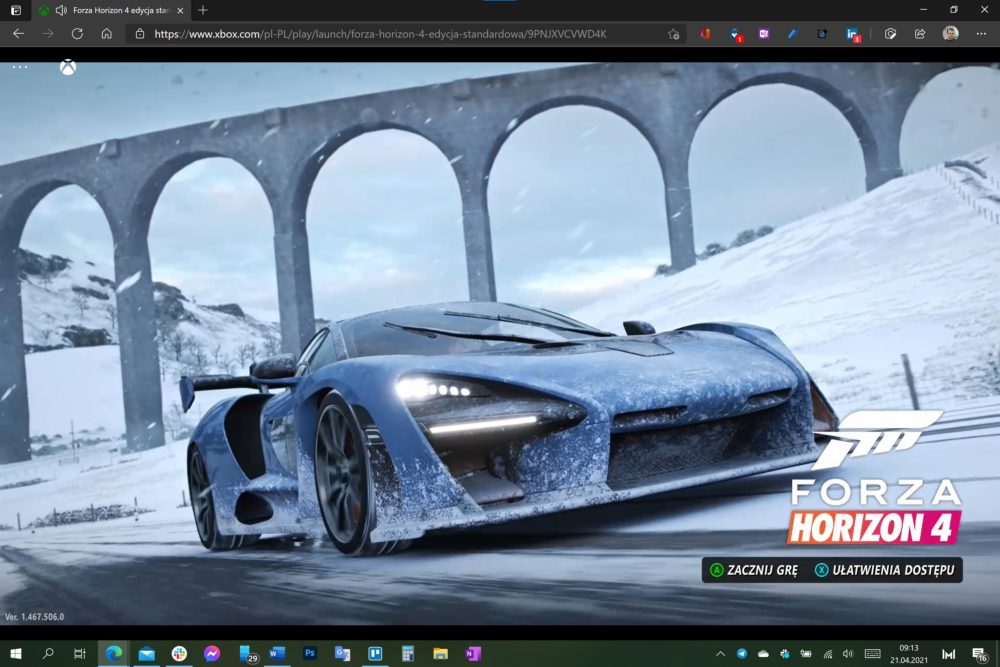Open a new browser tab
This screenshot has width=1000, height=667.
[x=203, y=10]
